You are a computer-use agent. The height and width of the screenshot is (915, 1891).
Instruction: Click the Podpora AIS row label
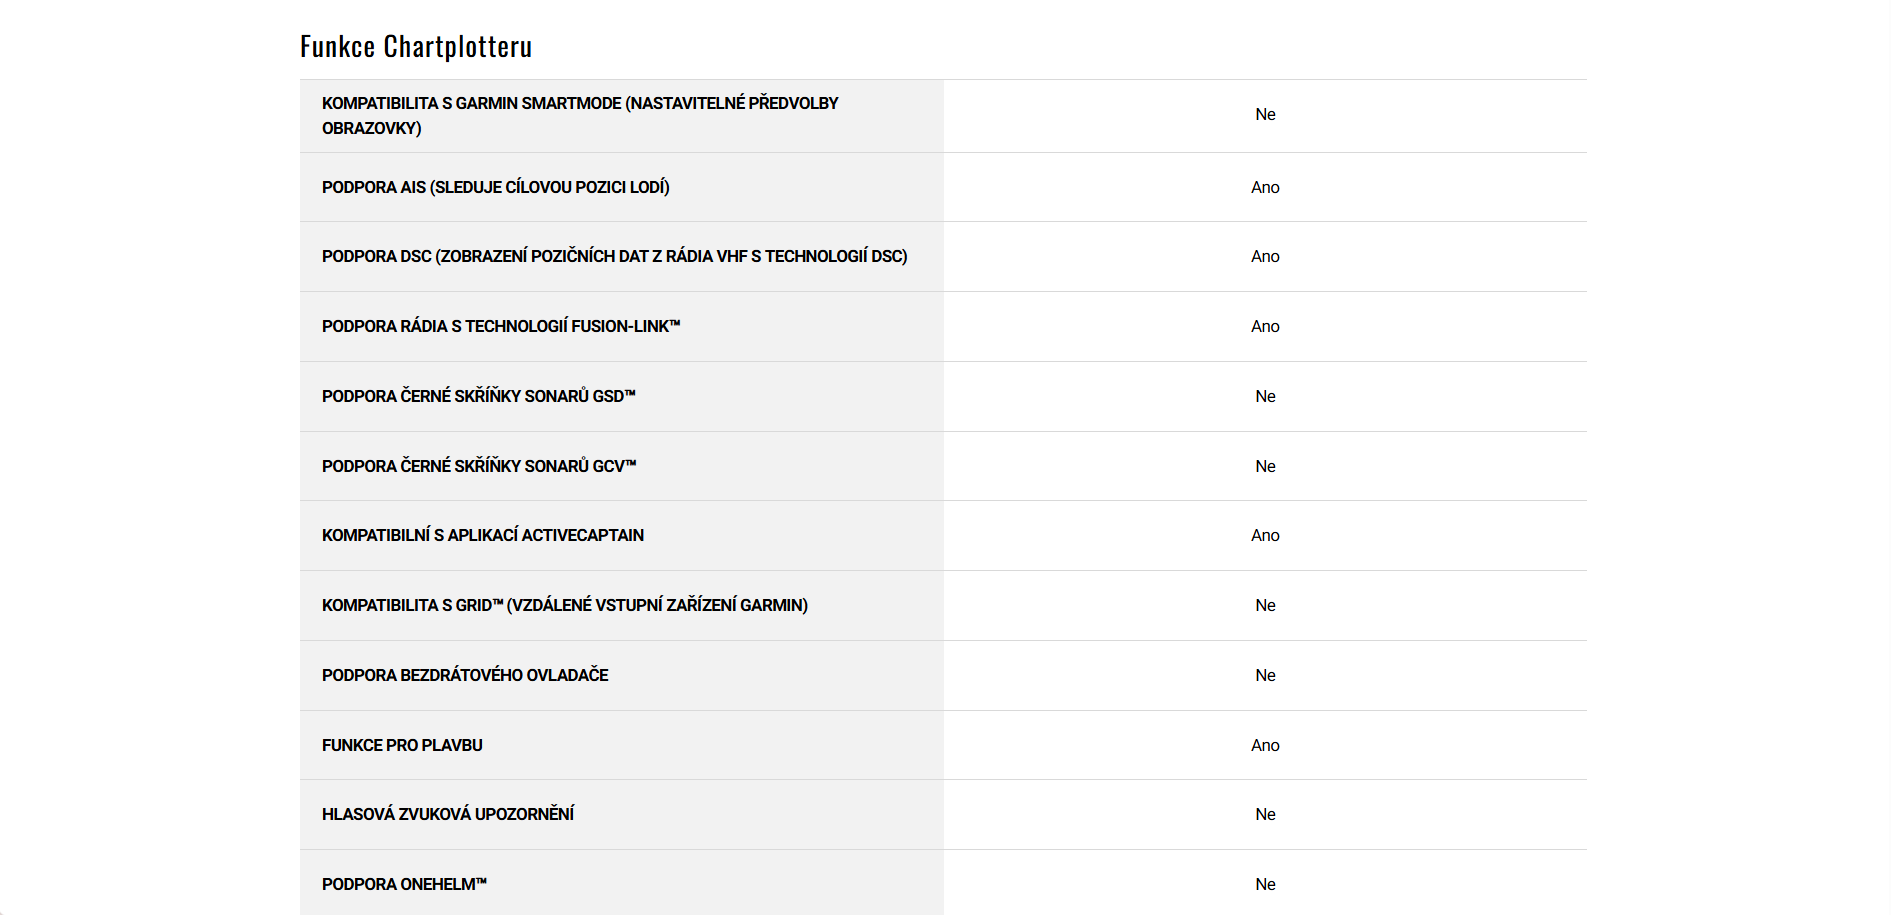496,187
